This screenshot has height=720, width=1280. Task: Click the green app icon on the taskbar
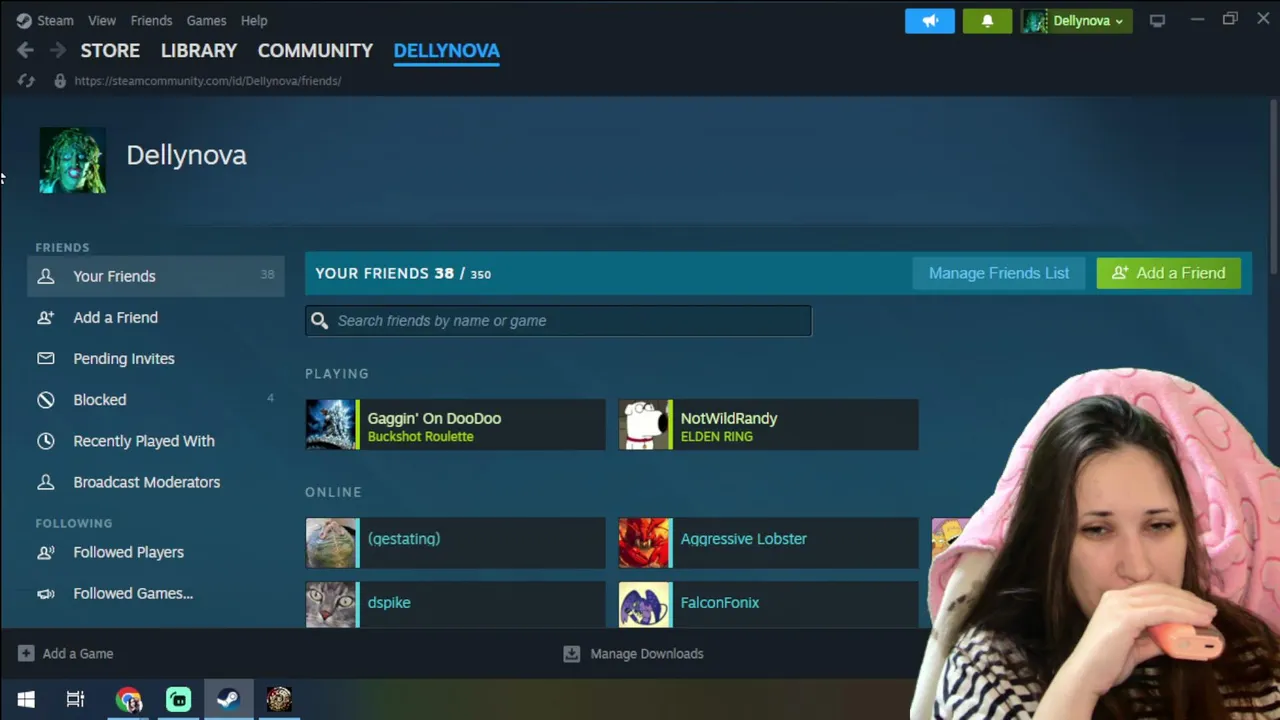pyautogui.click(x=178, y=699)
